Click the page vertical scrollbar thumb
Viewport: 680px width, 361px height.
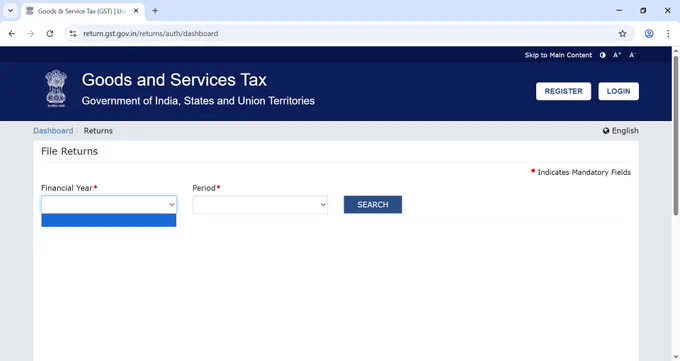click(x=676, y=135)
